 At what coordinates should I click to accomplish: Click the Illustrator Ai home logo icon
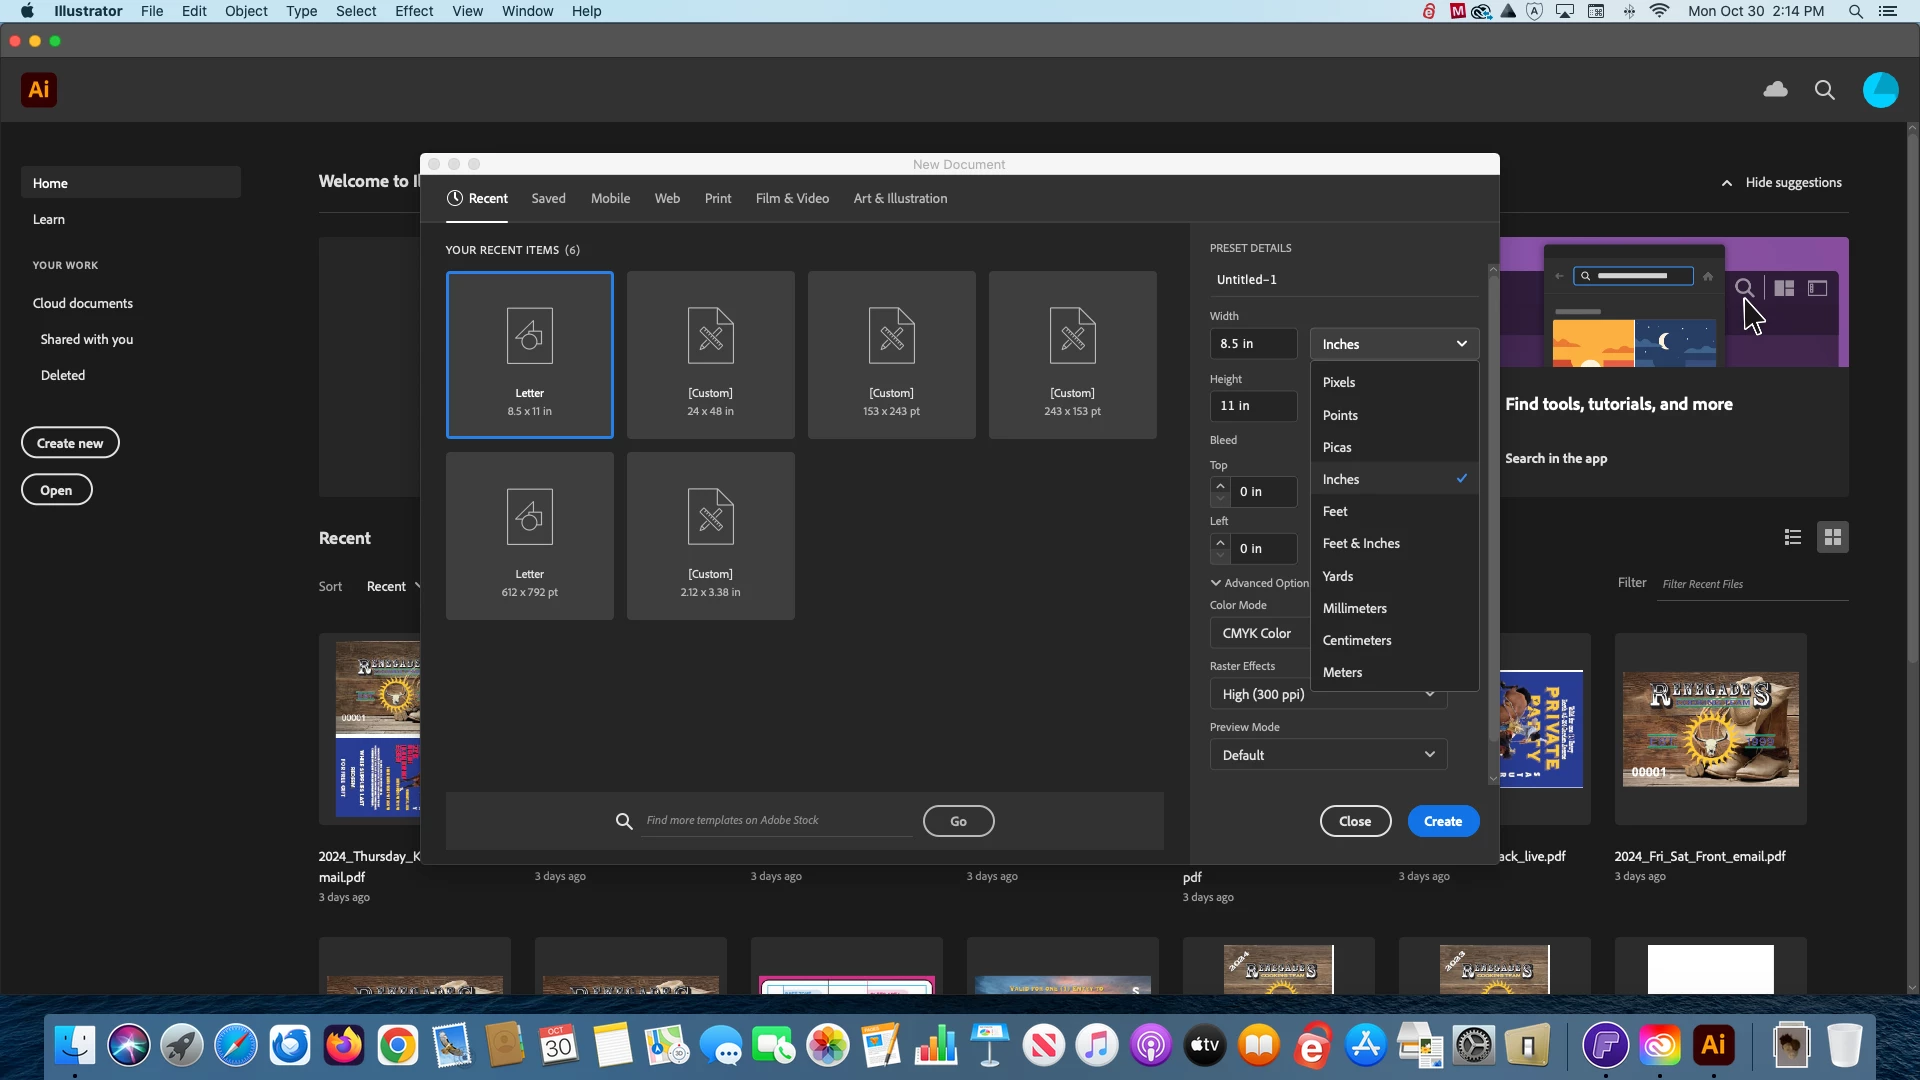(x=39, y=90)
